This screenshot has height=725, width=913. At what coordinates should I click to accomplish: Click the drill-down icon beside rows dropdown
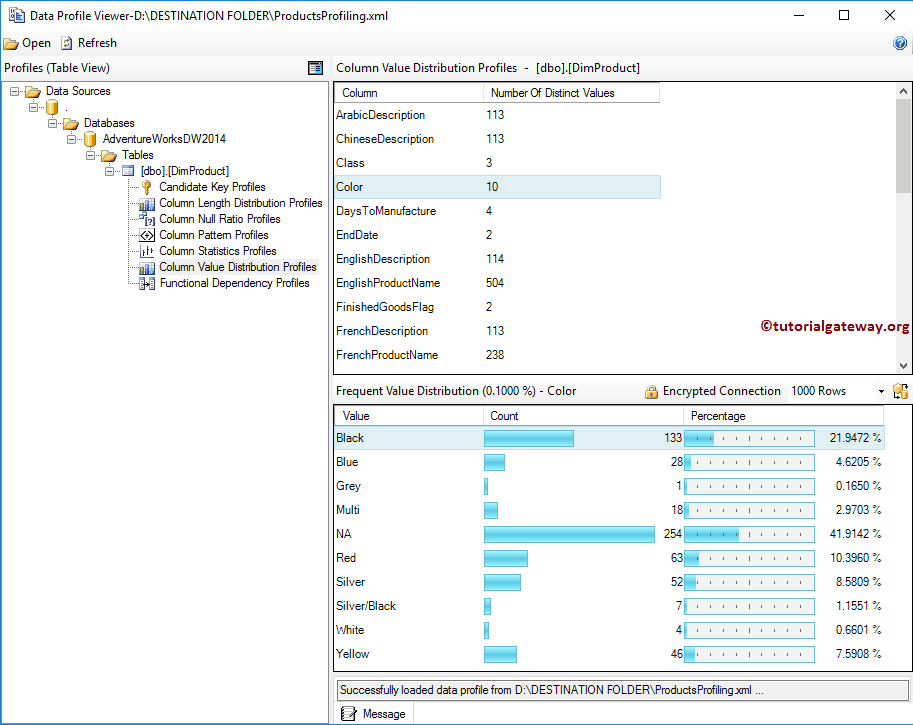click(x=900, y=392)
